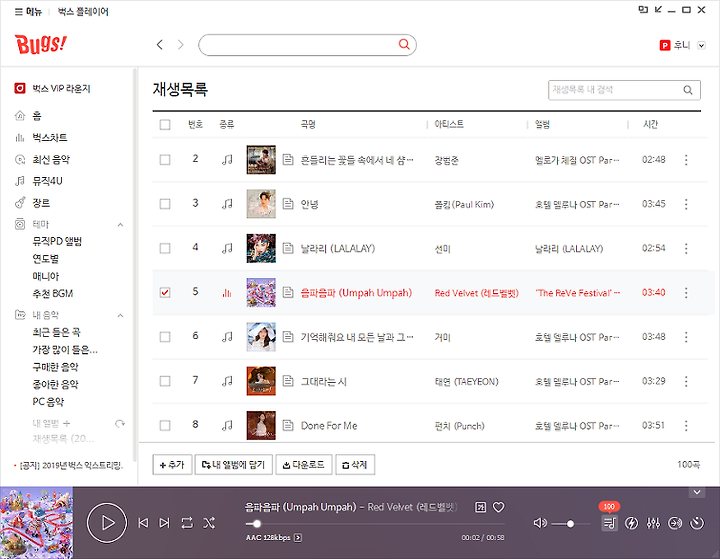This screenshot has height=559, width=720.
Task: Tick the select-all checkbox in header
Action: click(165, 124)
